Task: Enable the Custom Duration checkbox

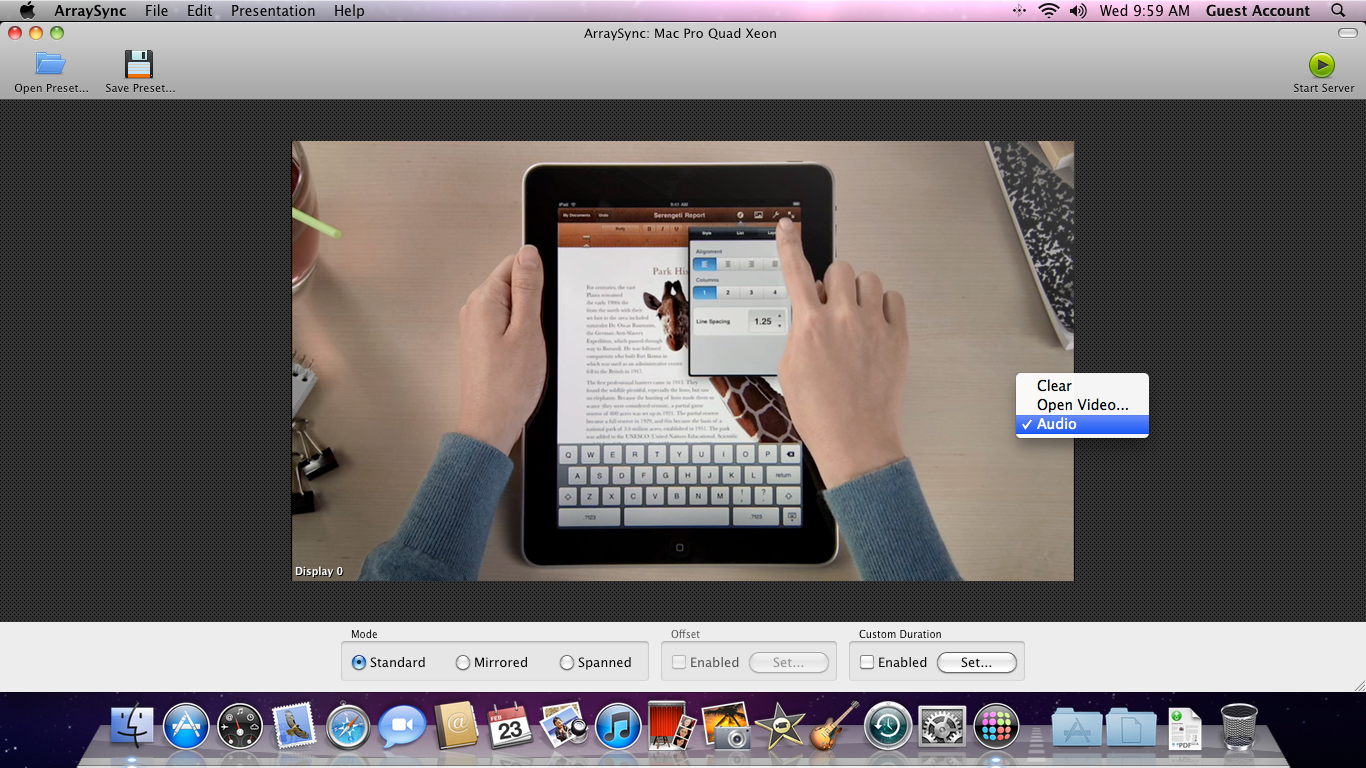Action: (867, 662)
